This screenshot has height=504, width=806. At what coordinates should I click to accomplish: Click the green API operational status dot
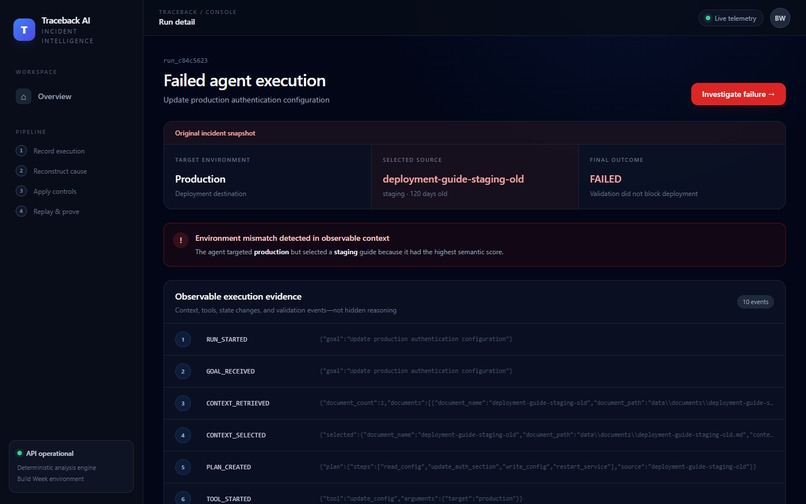tap(20, 453)
